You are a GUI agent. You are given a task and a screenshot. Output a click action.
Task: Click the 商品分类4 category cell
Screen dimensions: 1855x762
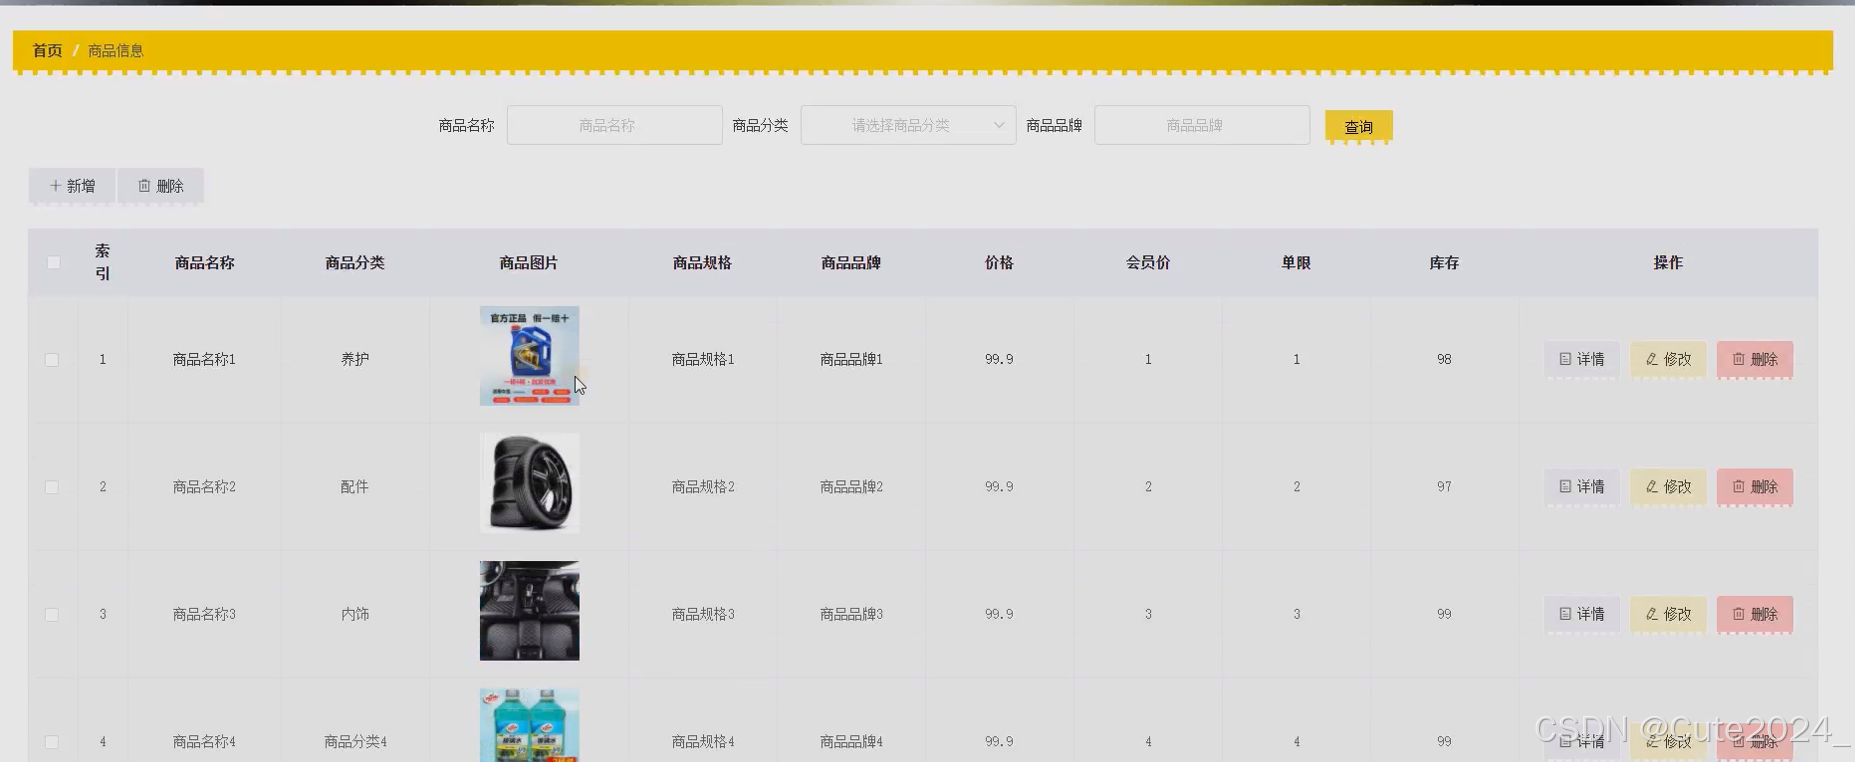tap(355, 742)
